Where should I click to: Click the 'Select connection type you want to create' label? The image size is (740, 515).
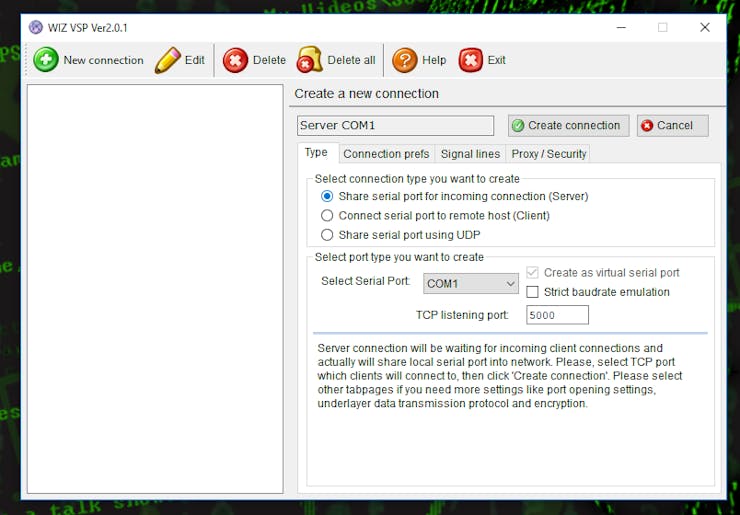click(x=417, y=179)
